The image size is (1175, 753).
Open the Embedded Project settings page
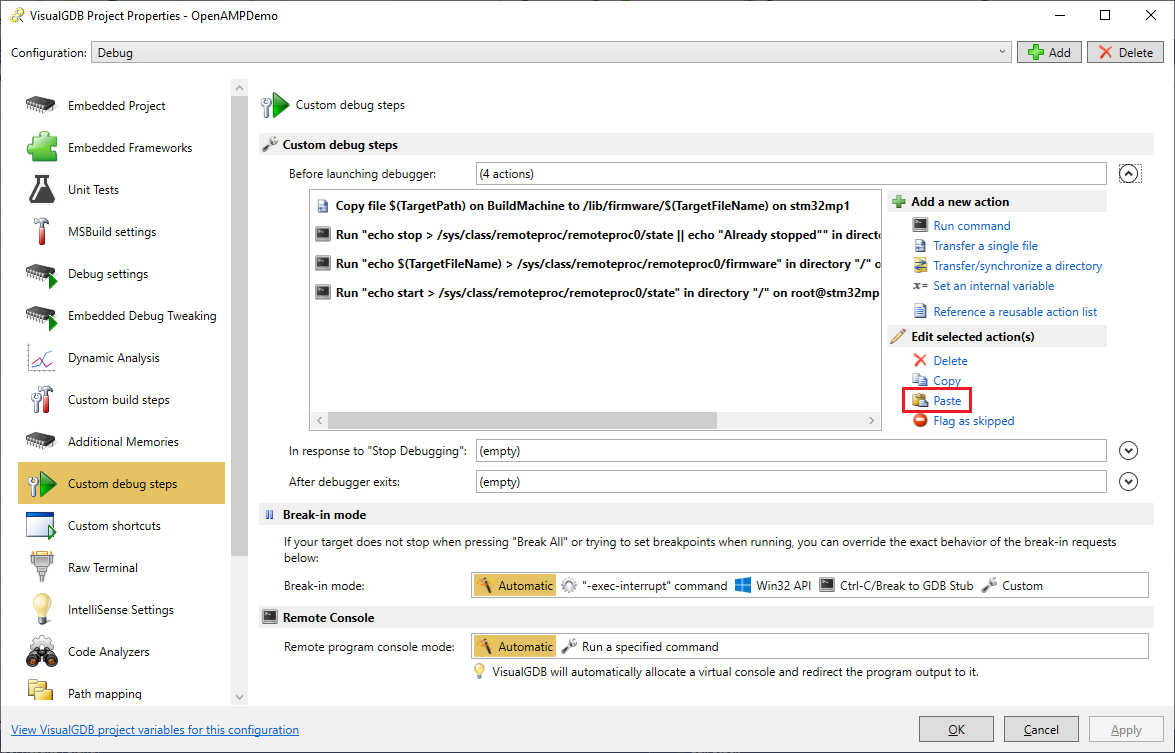[x=121, y=106]
